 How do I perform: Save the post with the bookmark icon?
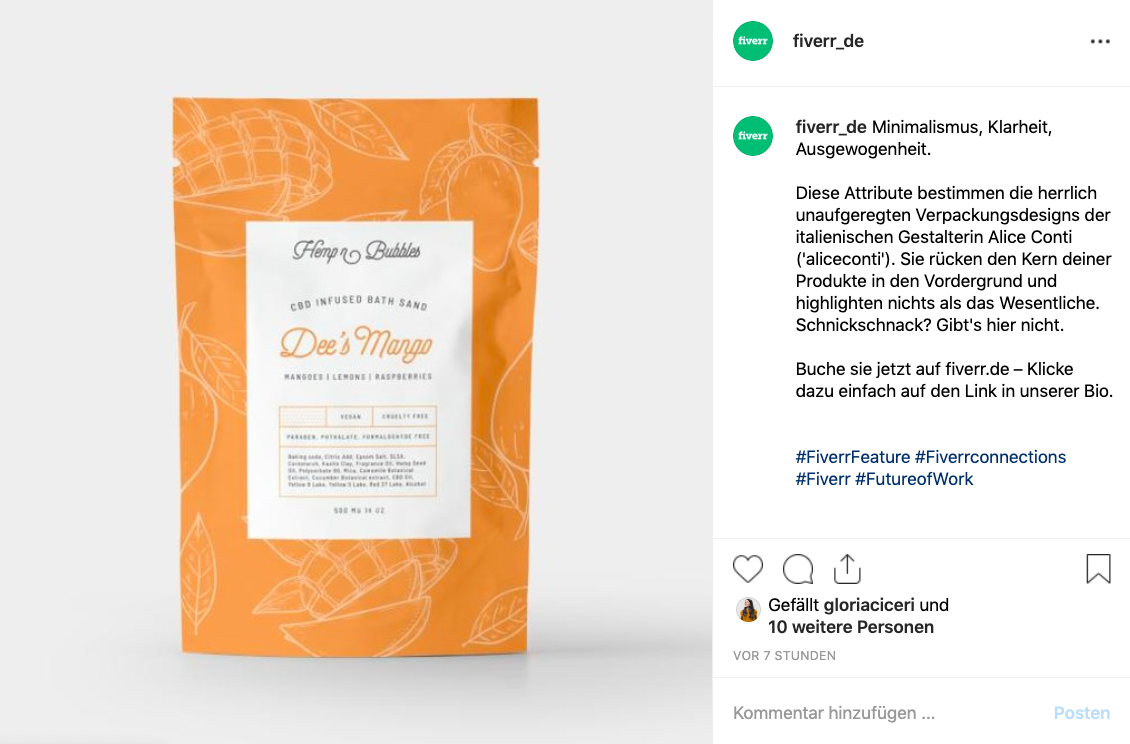[x=1098, y=568]
